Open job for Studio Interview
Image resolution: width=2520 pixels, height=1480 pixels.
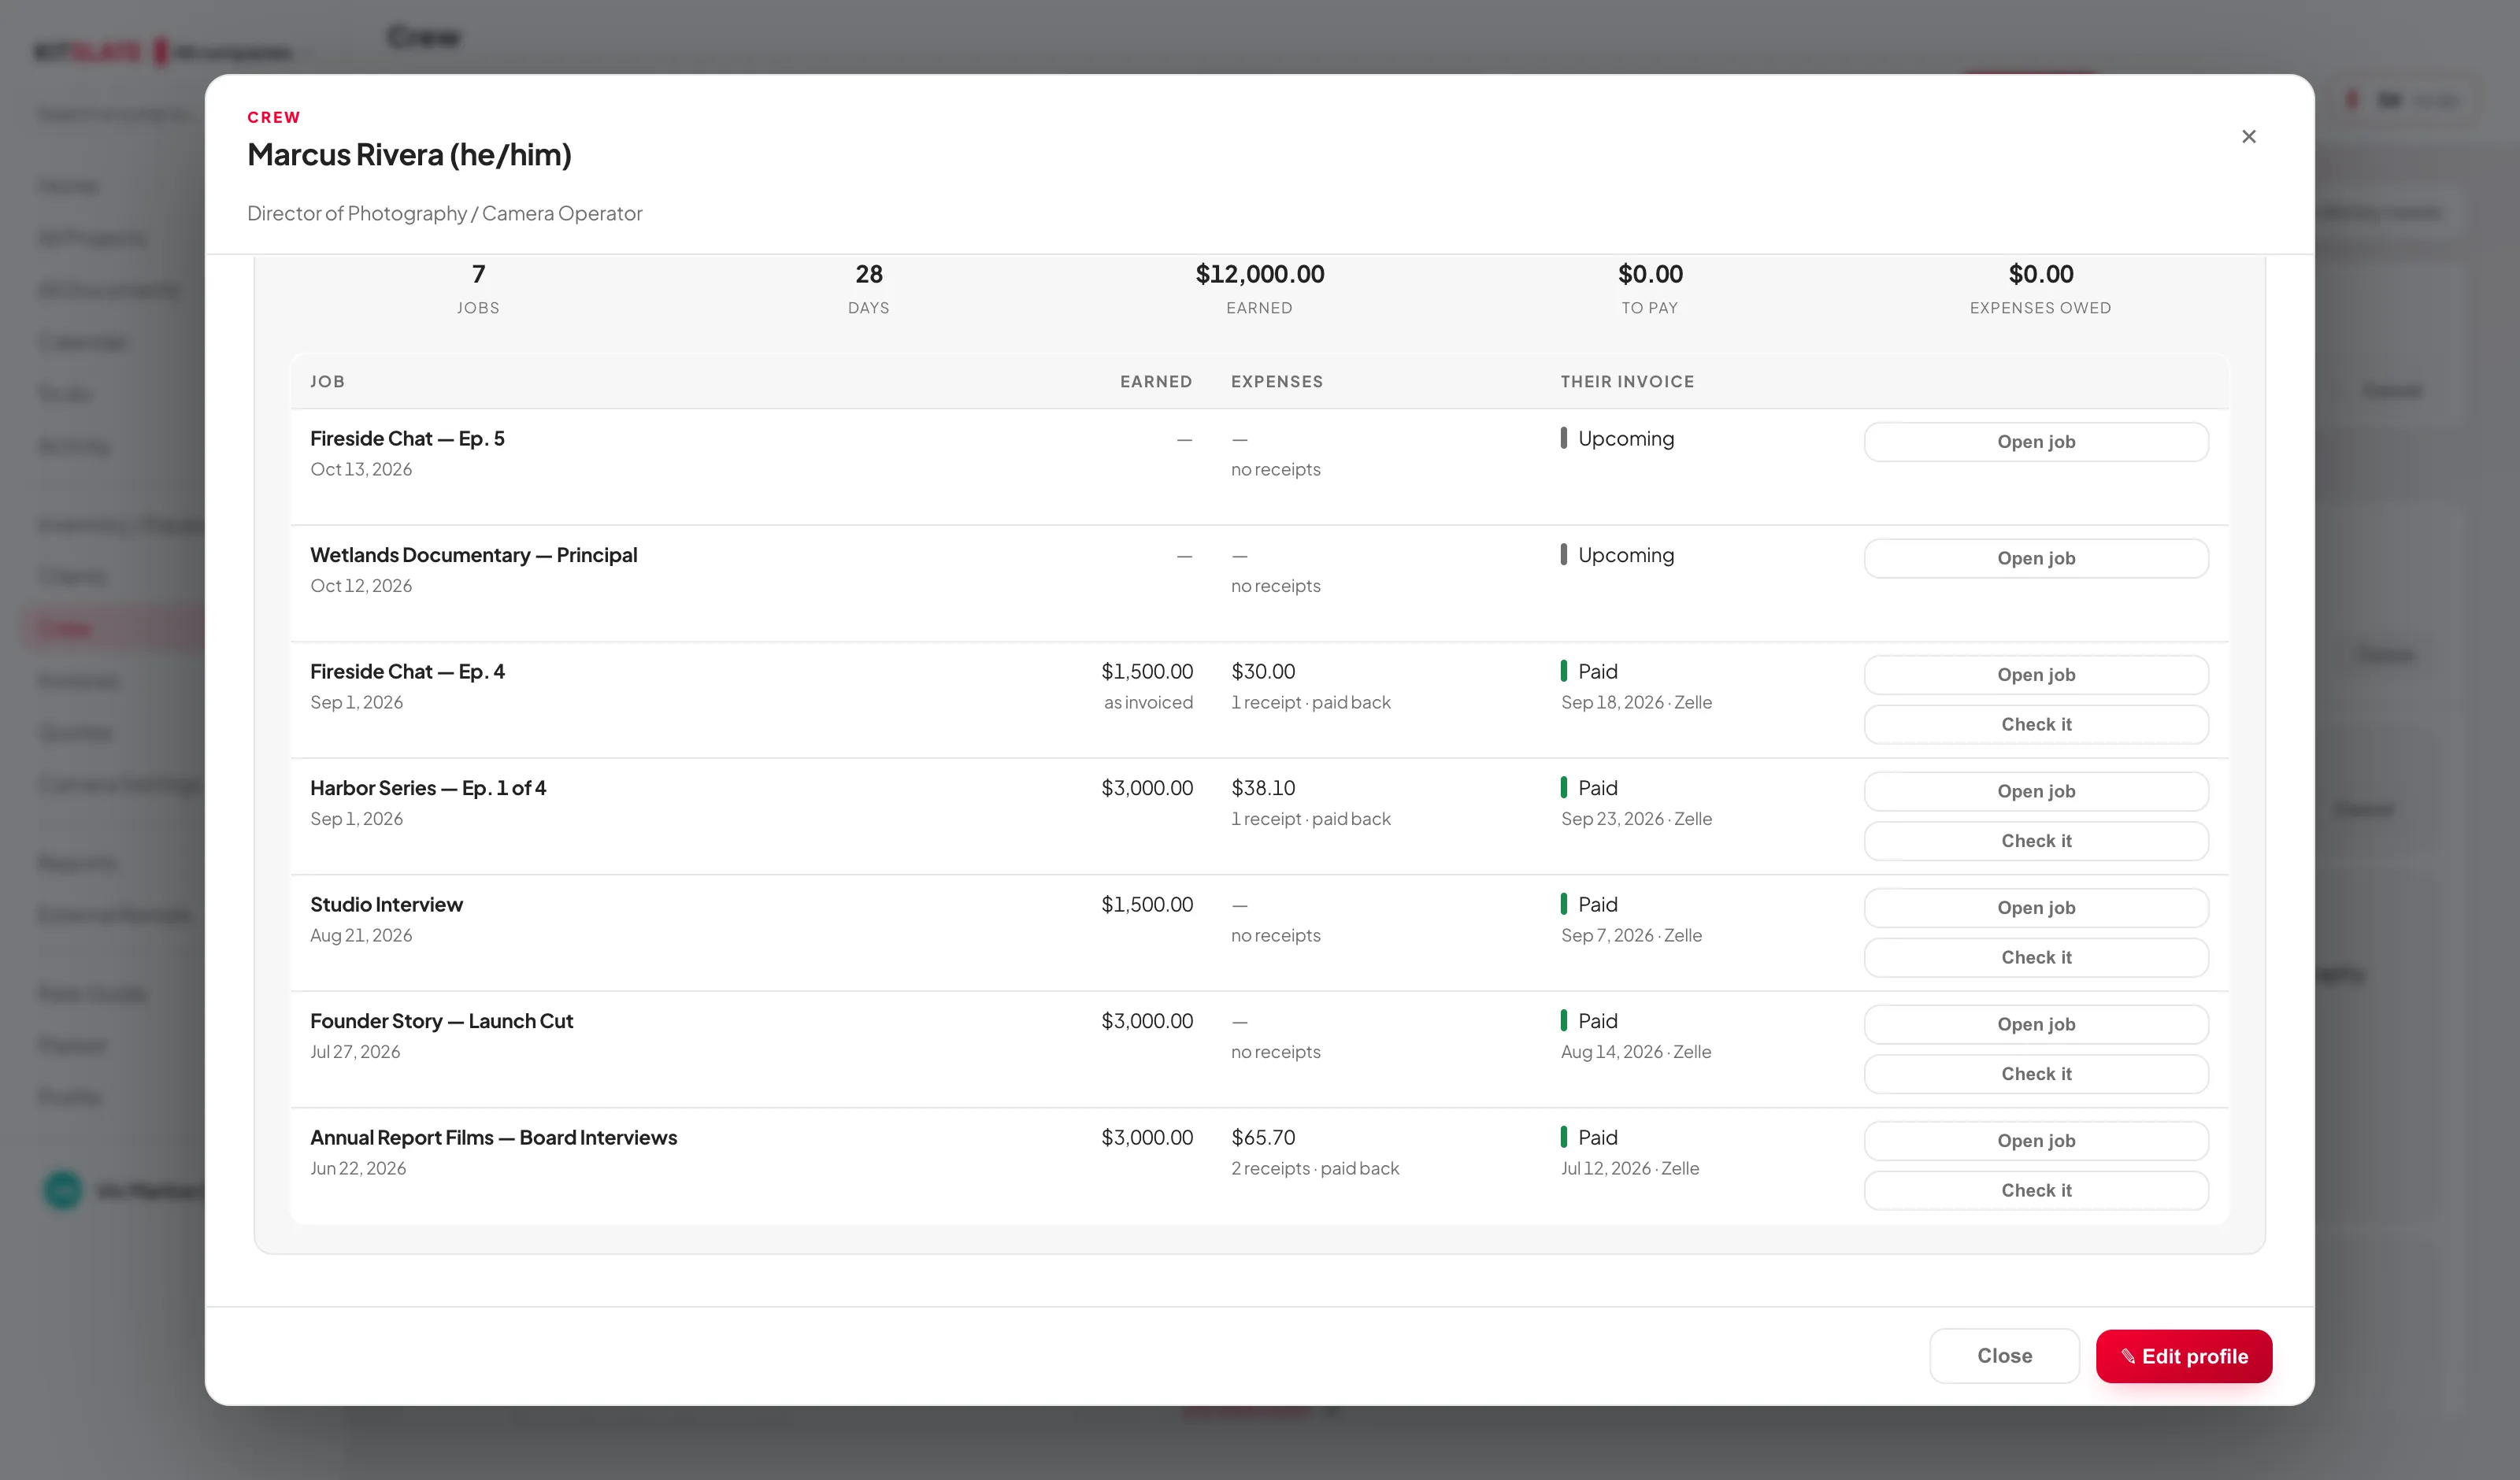tap(2036, 908)
